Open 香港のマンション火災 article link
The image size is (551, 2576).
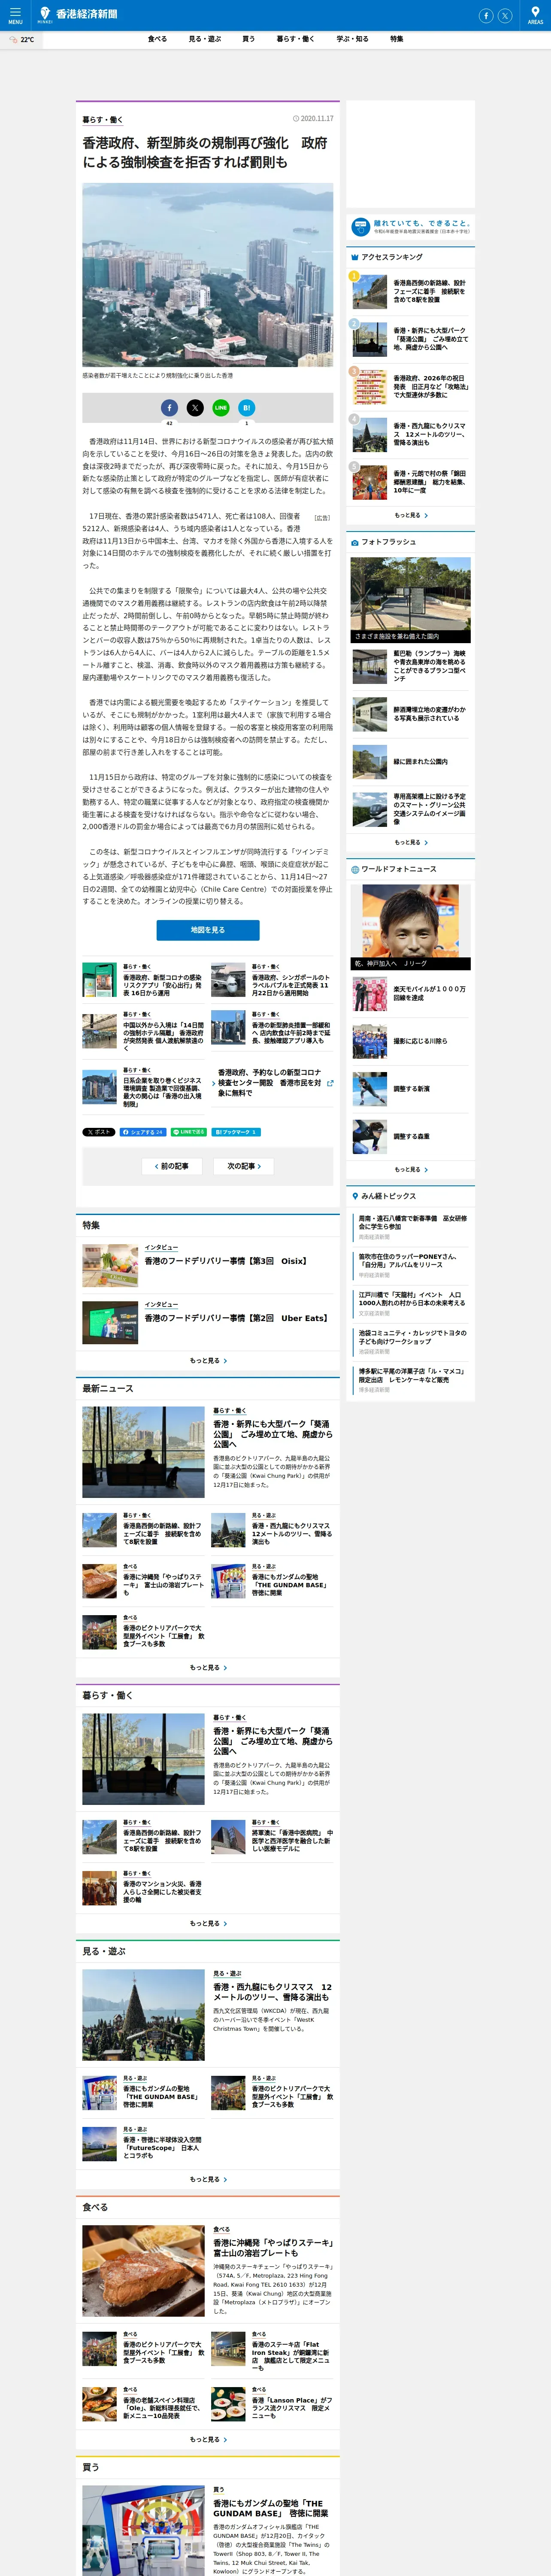tap(142, 1888)
